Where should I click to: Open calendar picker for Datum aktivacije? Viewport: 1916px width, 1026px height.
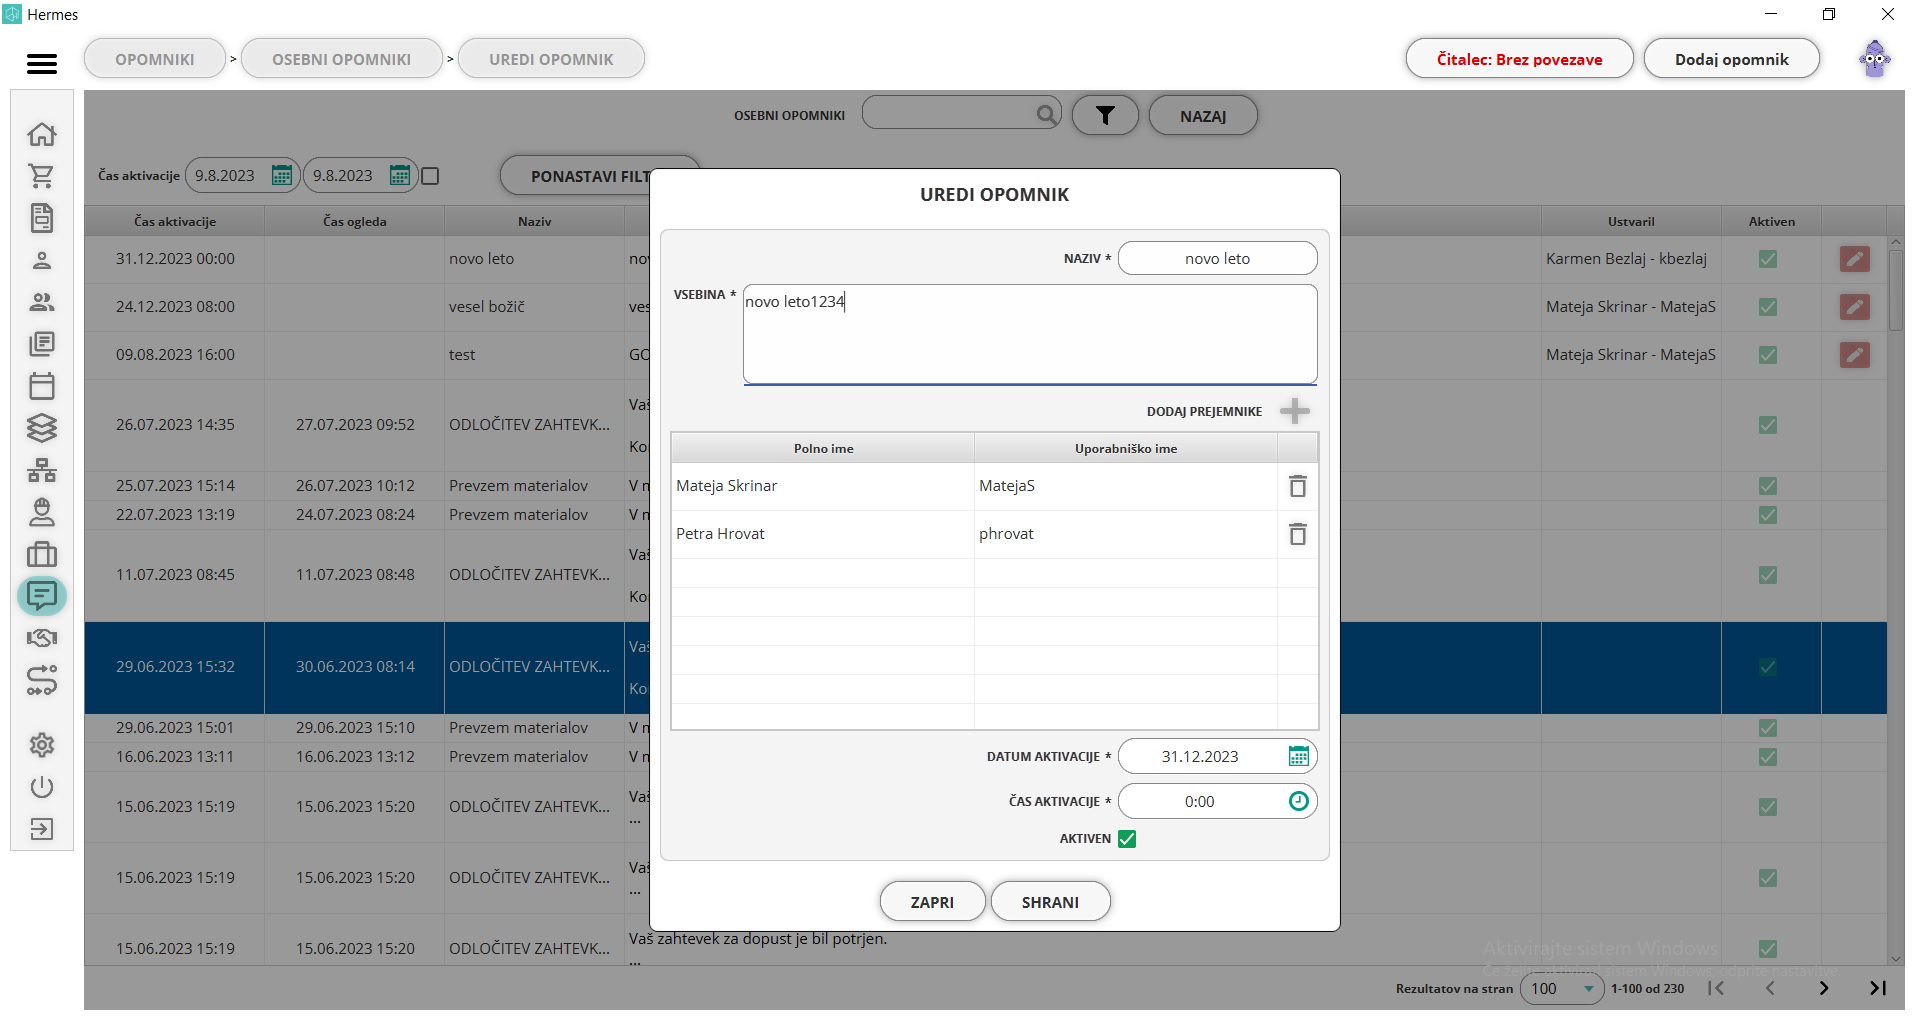pyautogui.click(x=1299, y=756)
